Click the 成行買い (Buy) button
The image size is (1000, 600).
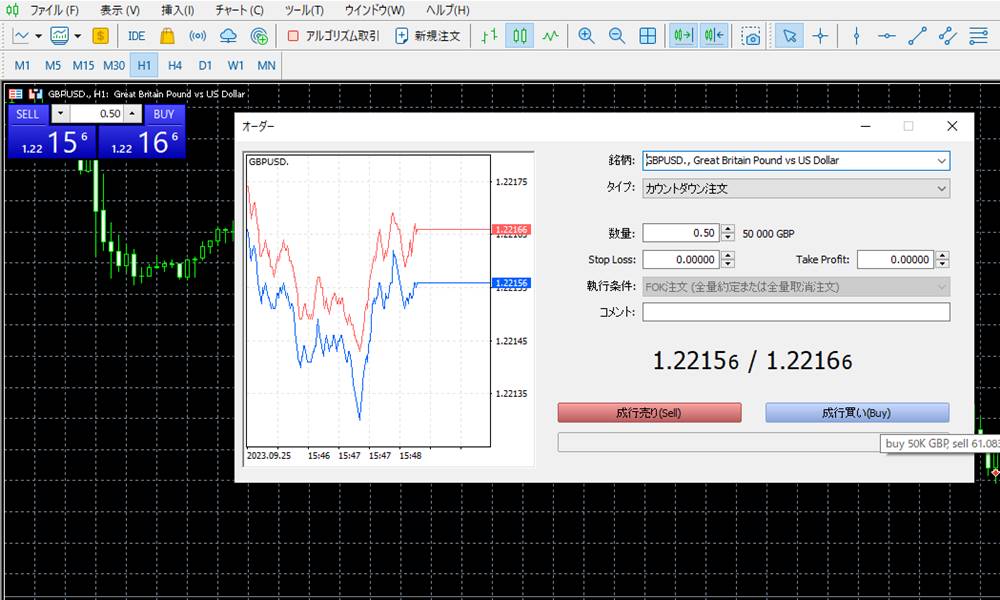coord(856,413)
